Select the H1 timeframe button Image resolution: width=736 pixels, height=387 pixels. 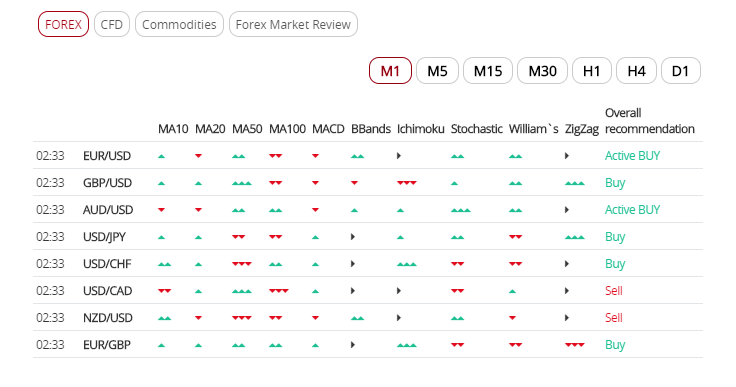(x=592, y=71)
